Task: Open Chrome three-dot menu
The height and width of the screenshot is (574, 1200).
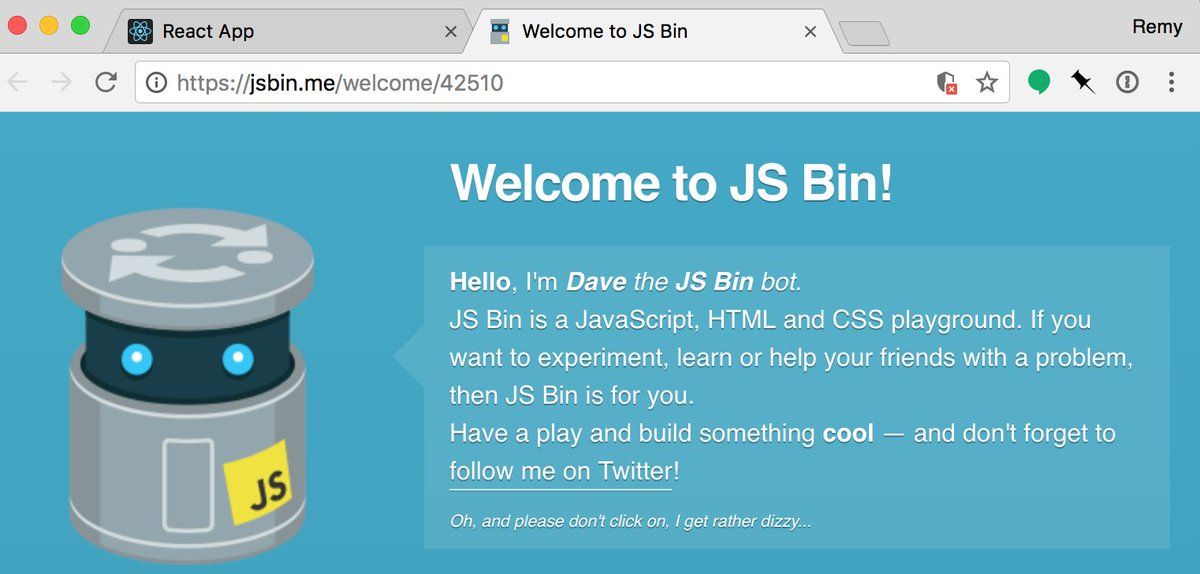Action: [1171, 82]
